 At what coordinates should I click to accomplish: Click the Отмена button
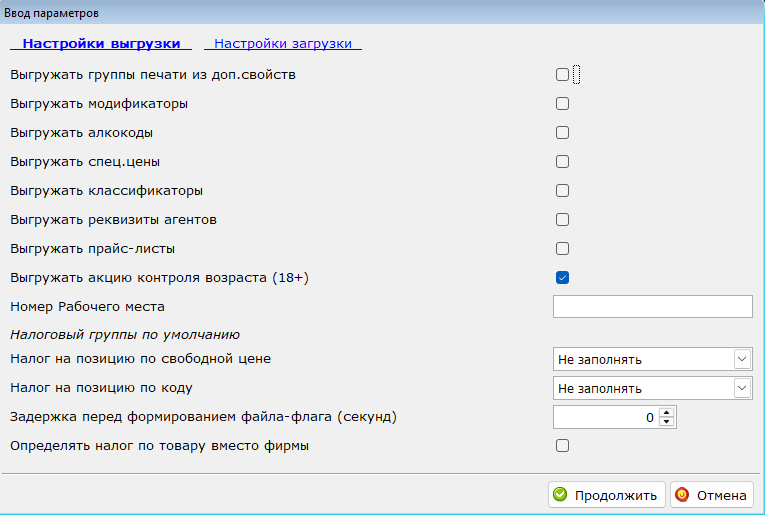tap(712, 495)
